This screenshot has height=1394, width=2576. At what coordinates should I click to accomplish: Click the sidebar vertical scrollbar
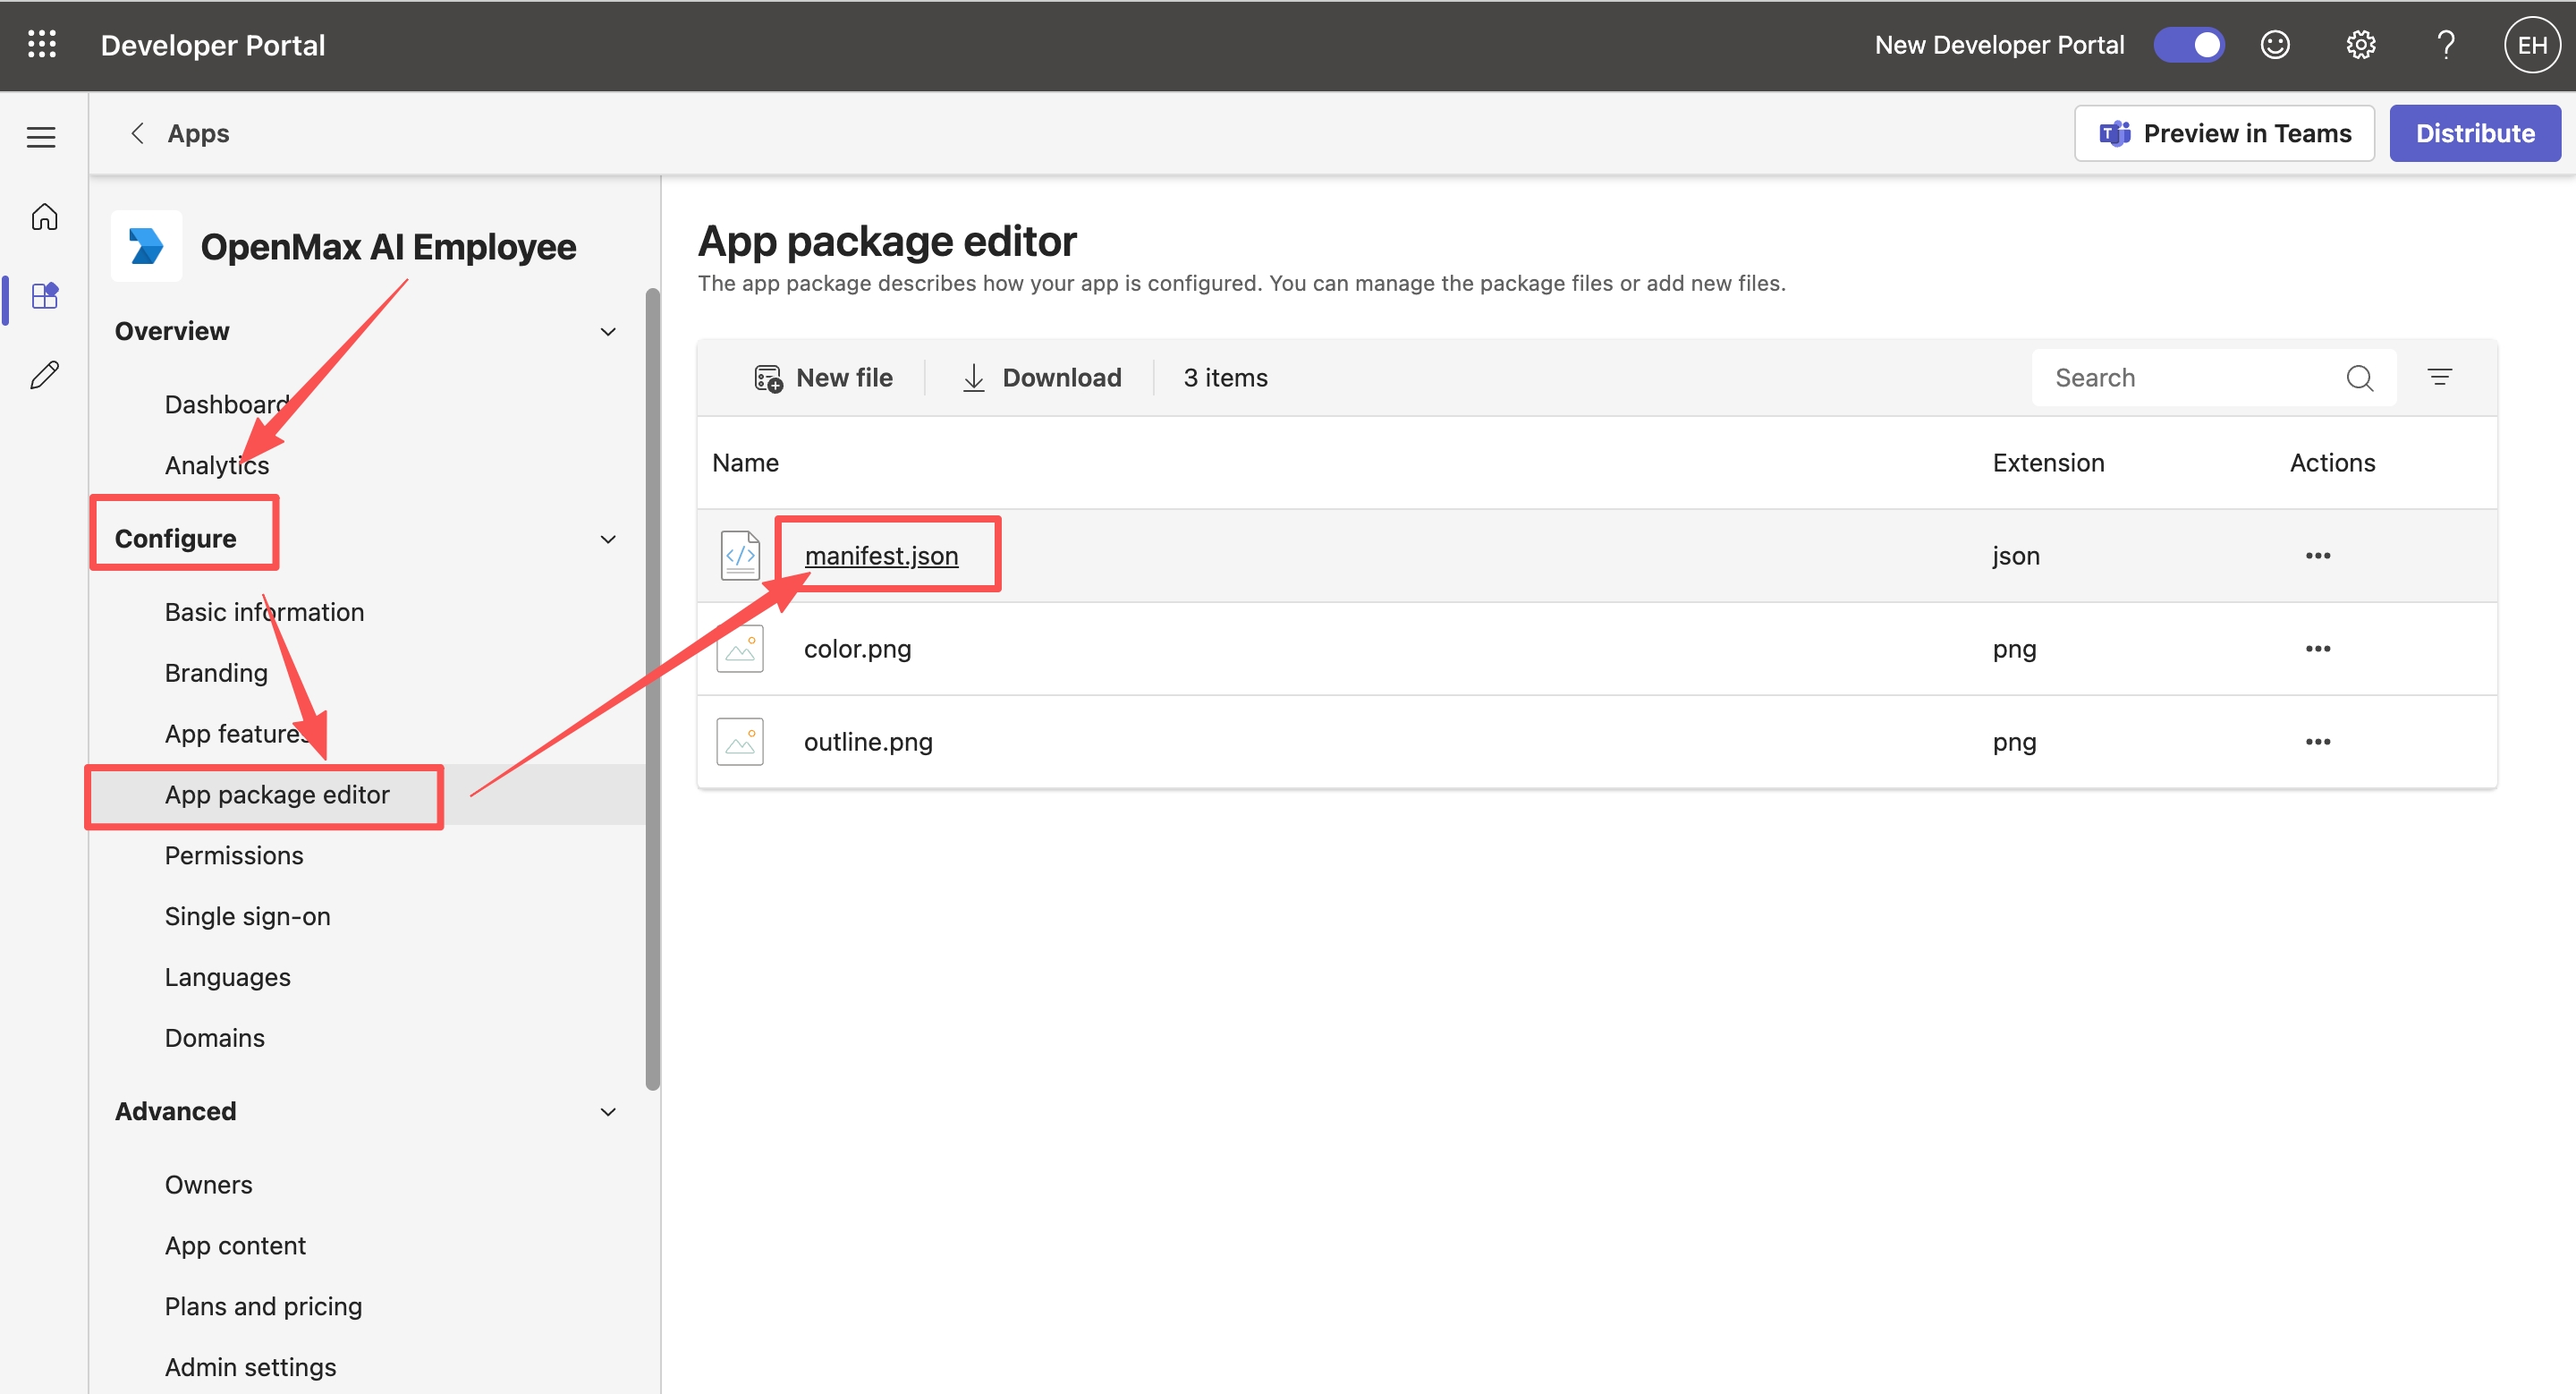pos(653,689)
